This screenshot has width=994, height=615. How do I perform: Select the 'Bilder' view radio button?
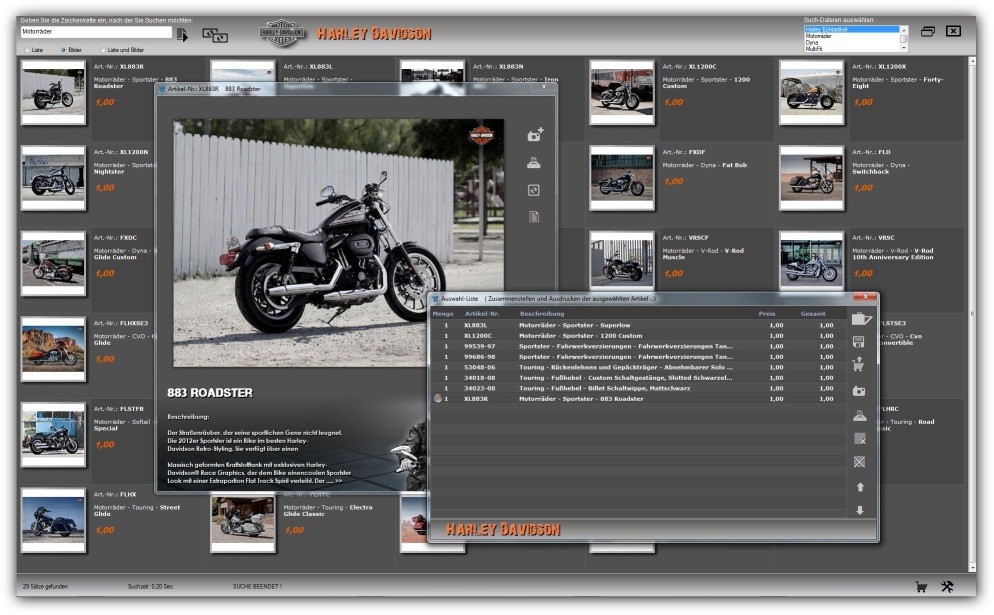coord(64,50)
